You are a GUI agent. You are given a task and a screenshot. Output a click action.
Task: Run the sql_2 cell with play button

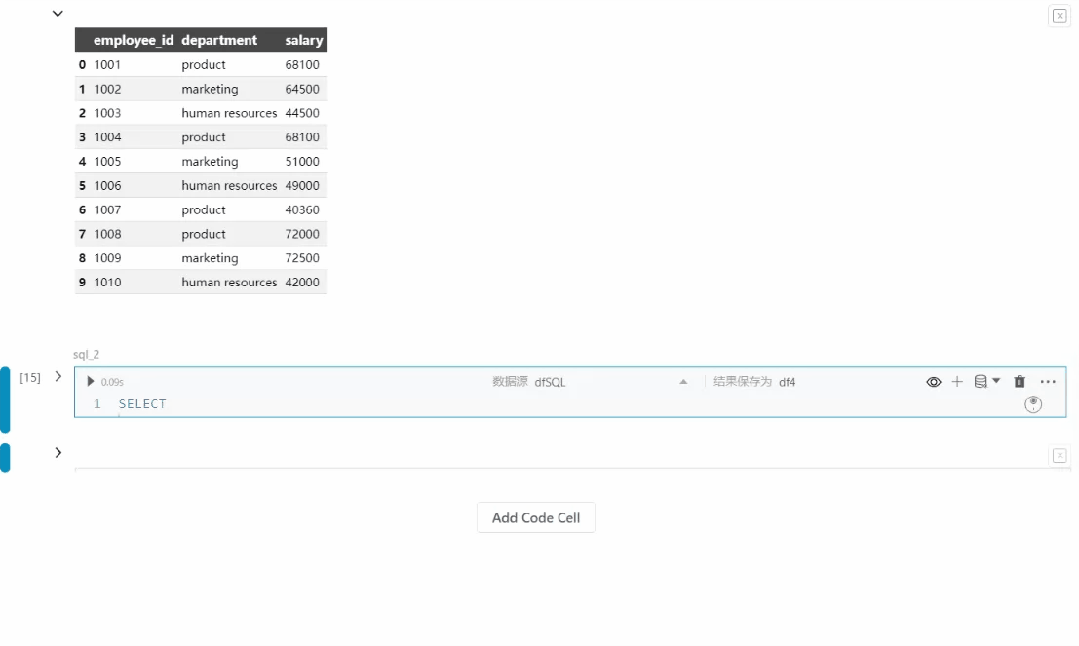tap(90, 381)
